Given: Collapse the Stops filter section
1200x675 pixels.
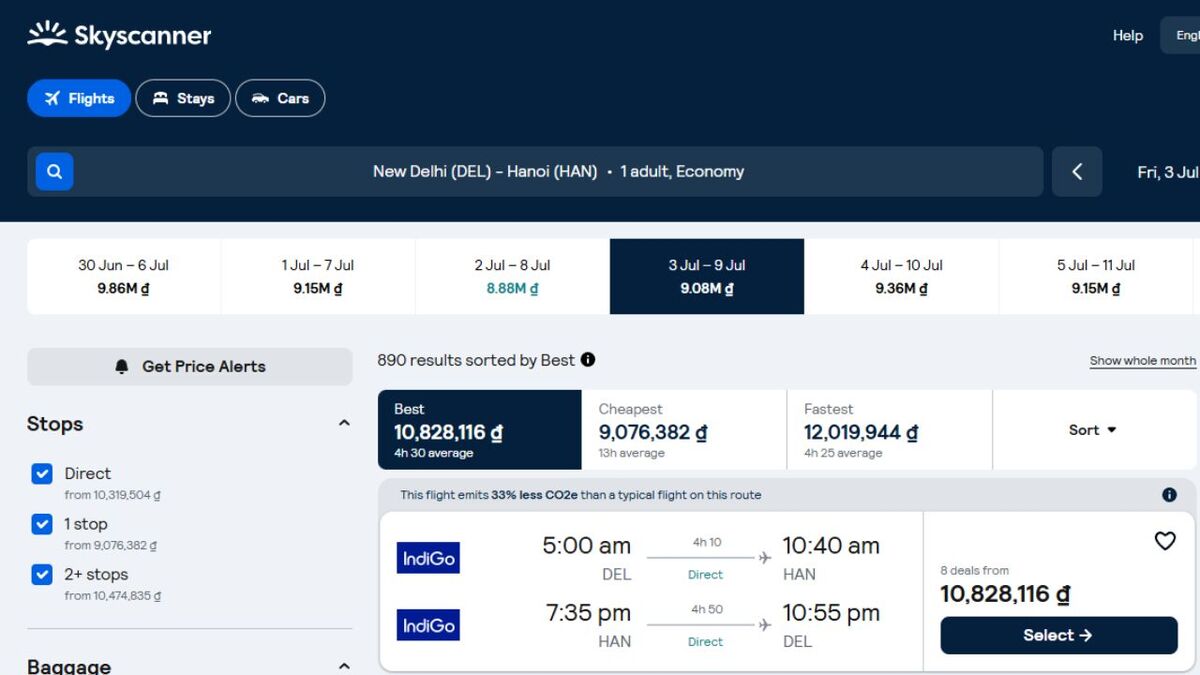Looking at the screenshot, I should 344,424.
